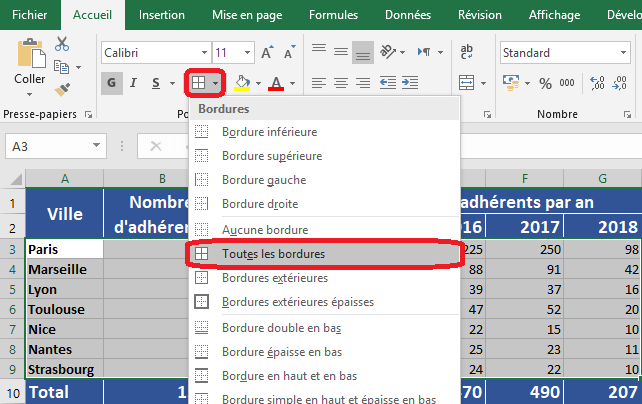Screen dimensions: 642x404
Task: Toggle underline formatting with S button
Action: [x=157, y=83]
